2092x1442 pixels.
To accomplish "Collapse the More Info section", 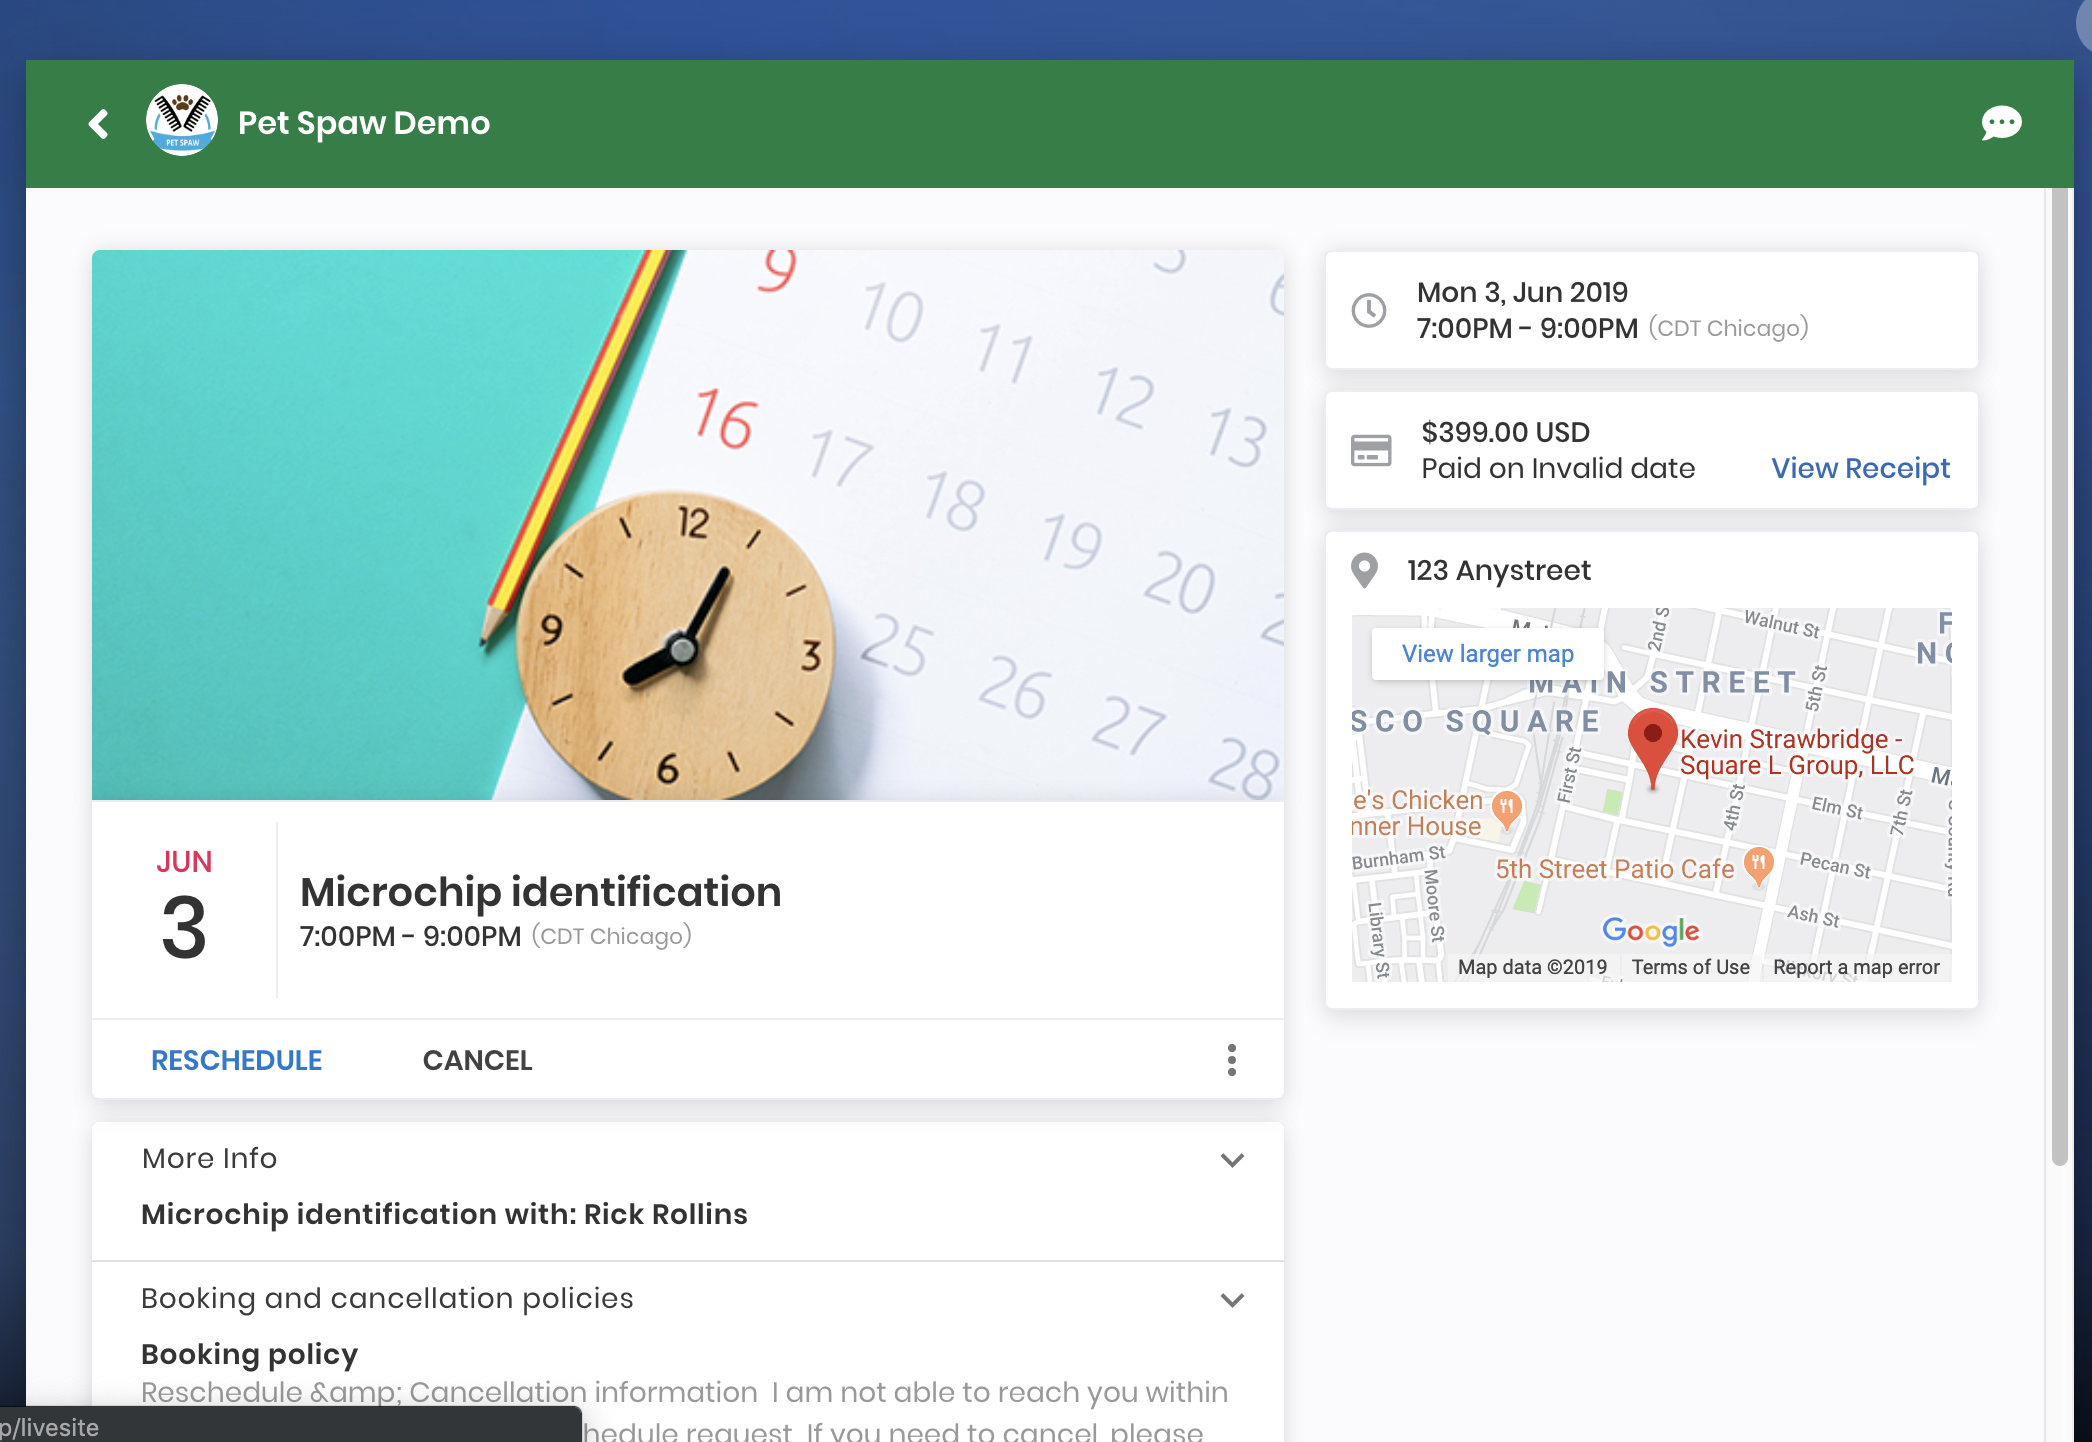I will (1232, 1160).
